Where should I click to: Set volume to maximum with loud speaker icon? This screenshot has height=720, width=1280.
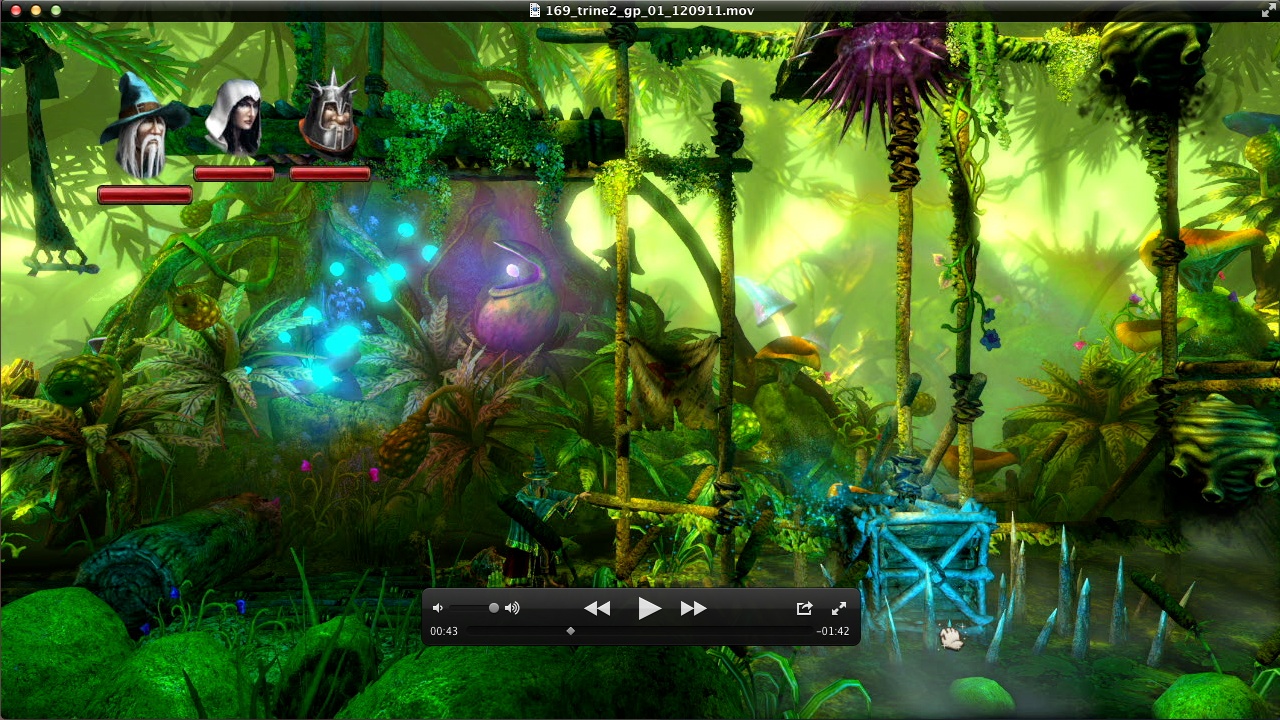(x=512, y=608)
